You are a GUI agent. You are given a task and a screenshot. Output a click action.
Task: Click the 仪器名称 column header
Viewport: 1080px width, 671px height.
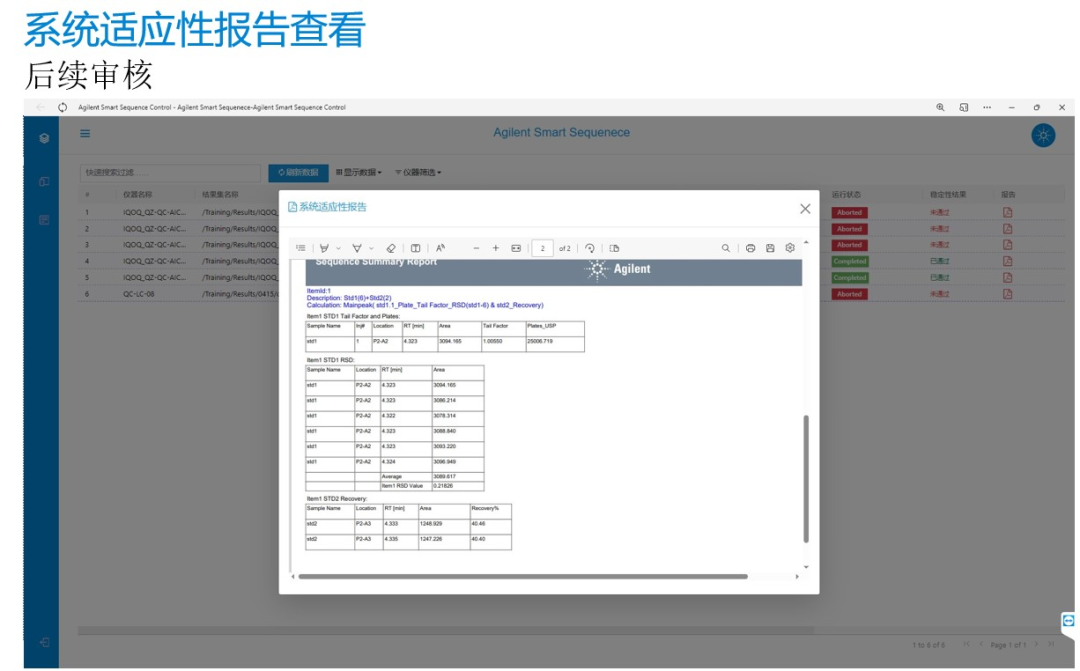coord(138,195)
